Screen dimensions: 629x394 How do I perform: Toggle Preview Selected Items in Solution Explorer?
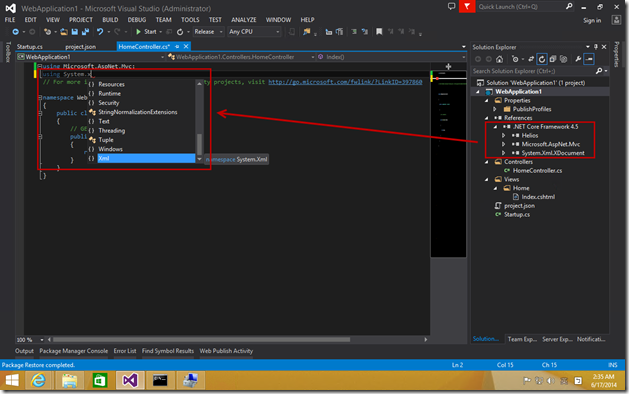589,59
